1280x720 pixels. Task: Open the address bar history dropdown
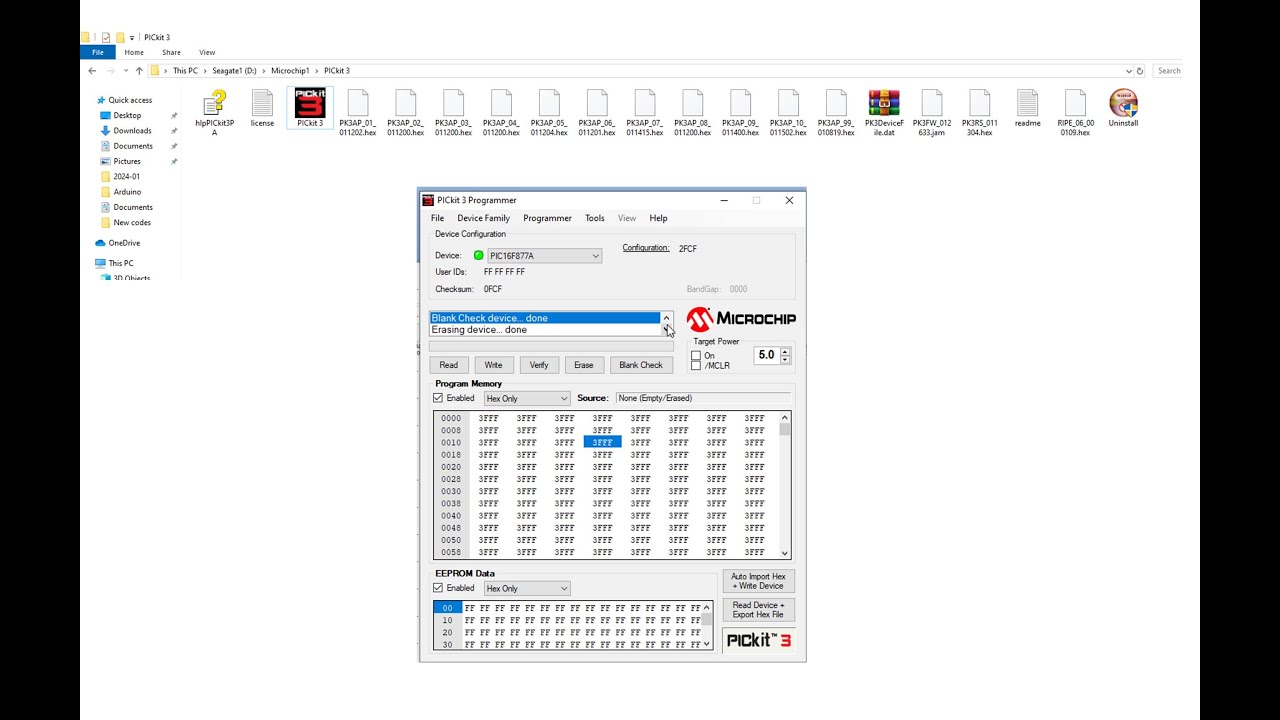[1129, 71]
